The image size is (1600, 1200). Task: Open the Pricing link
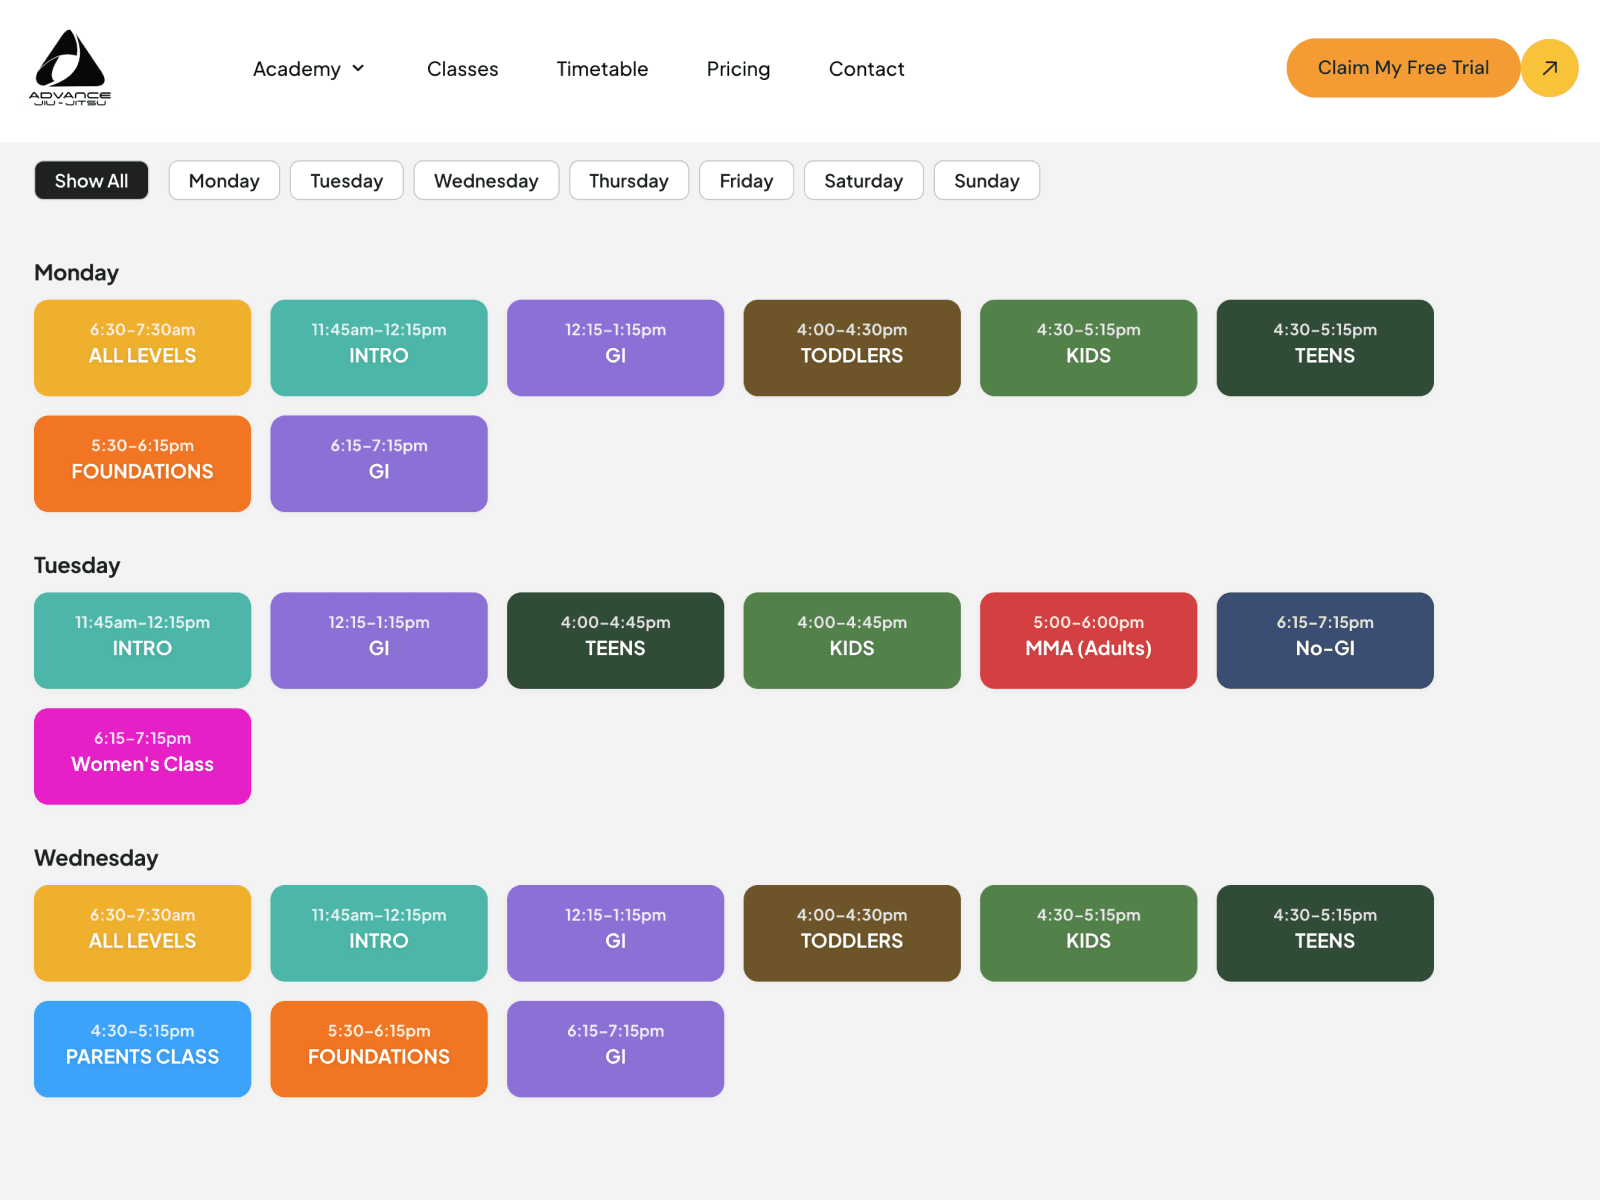[738, 69]
